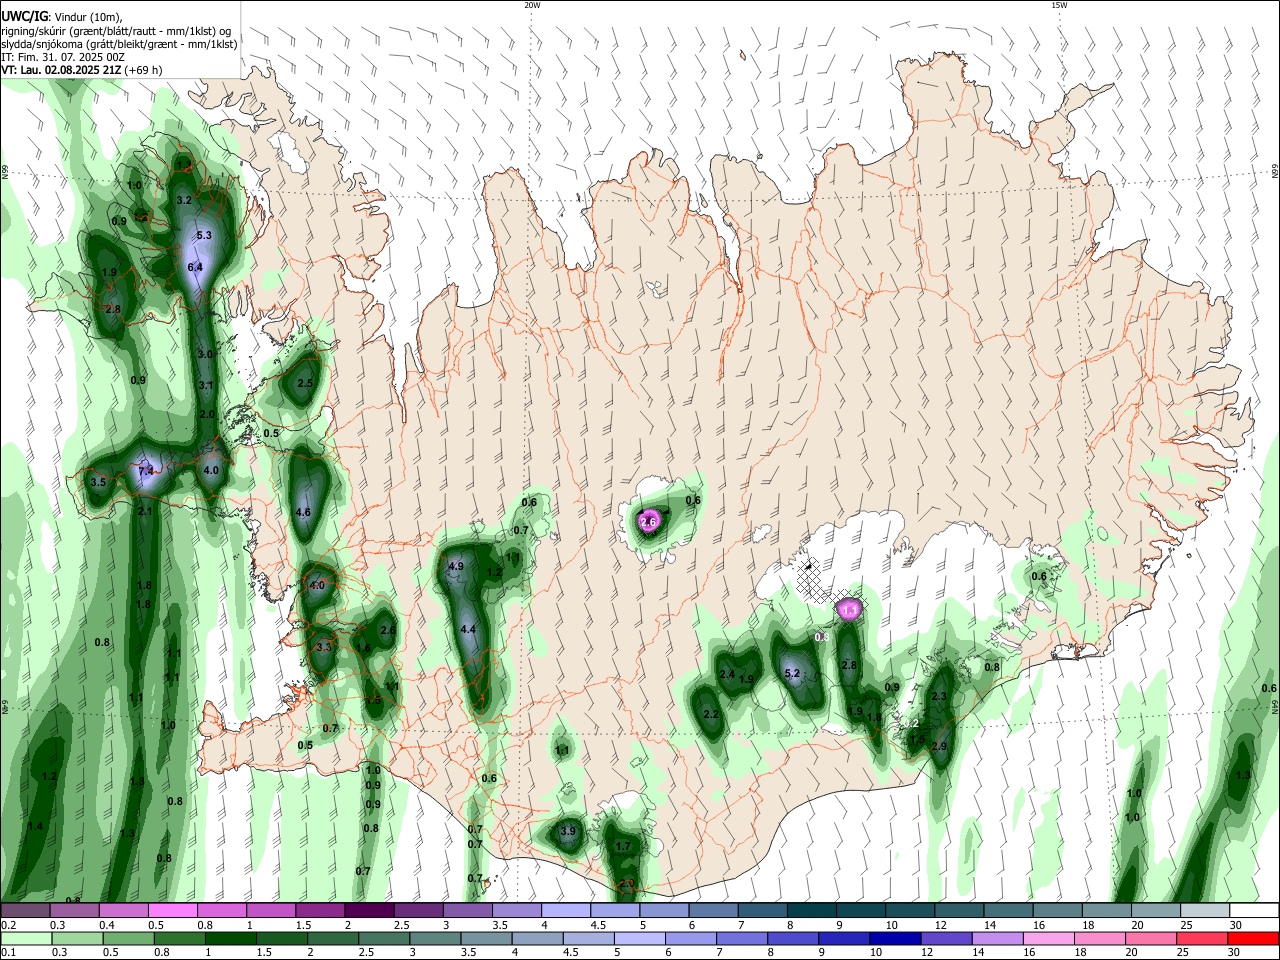Screen dimensions: 1280x960
Task: Select the darkest purple swatch labeled 2
Action: coord(368,910)
